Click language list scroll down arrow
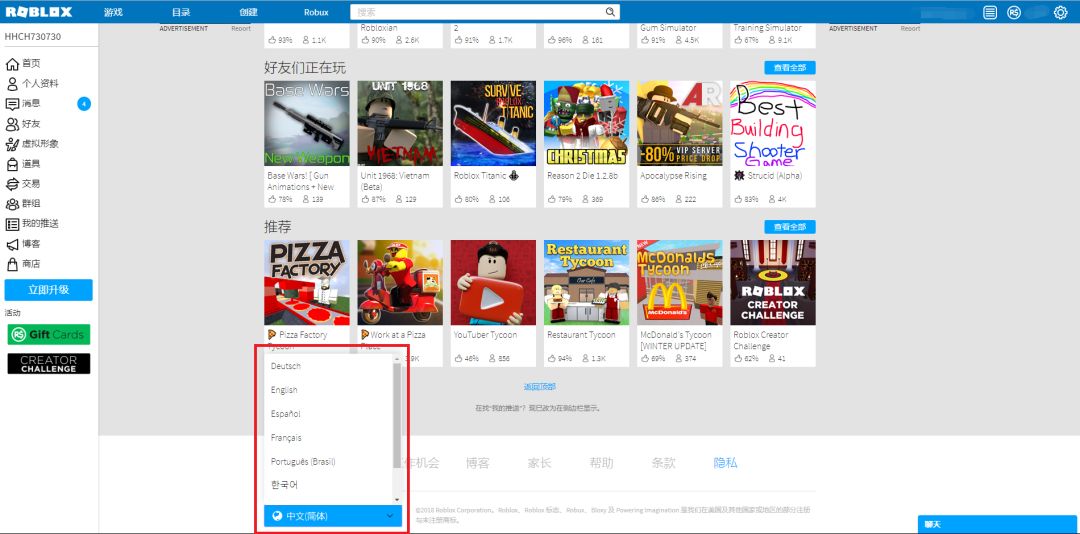 [397, 499]
